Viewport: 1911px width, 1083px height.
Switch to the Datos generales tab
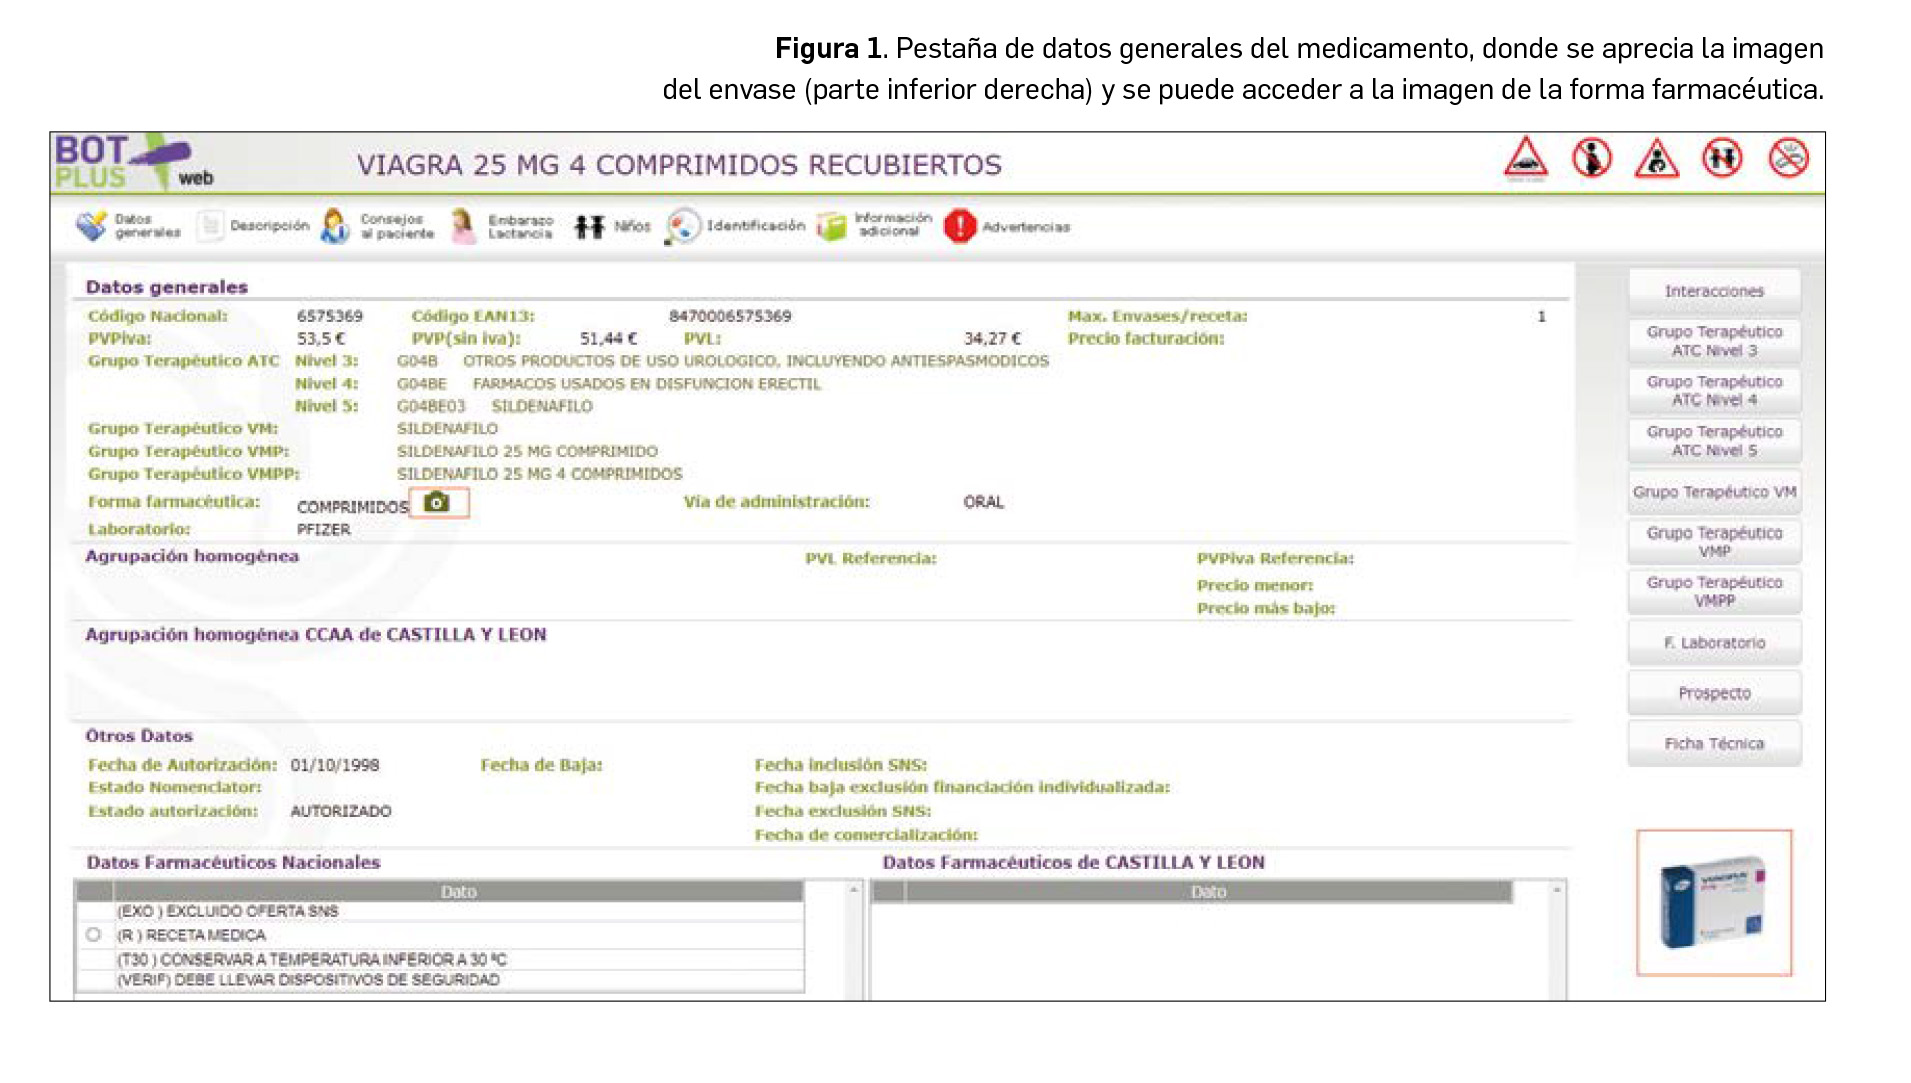coord(128,226)
